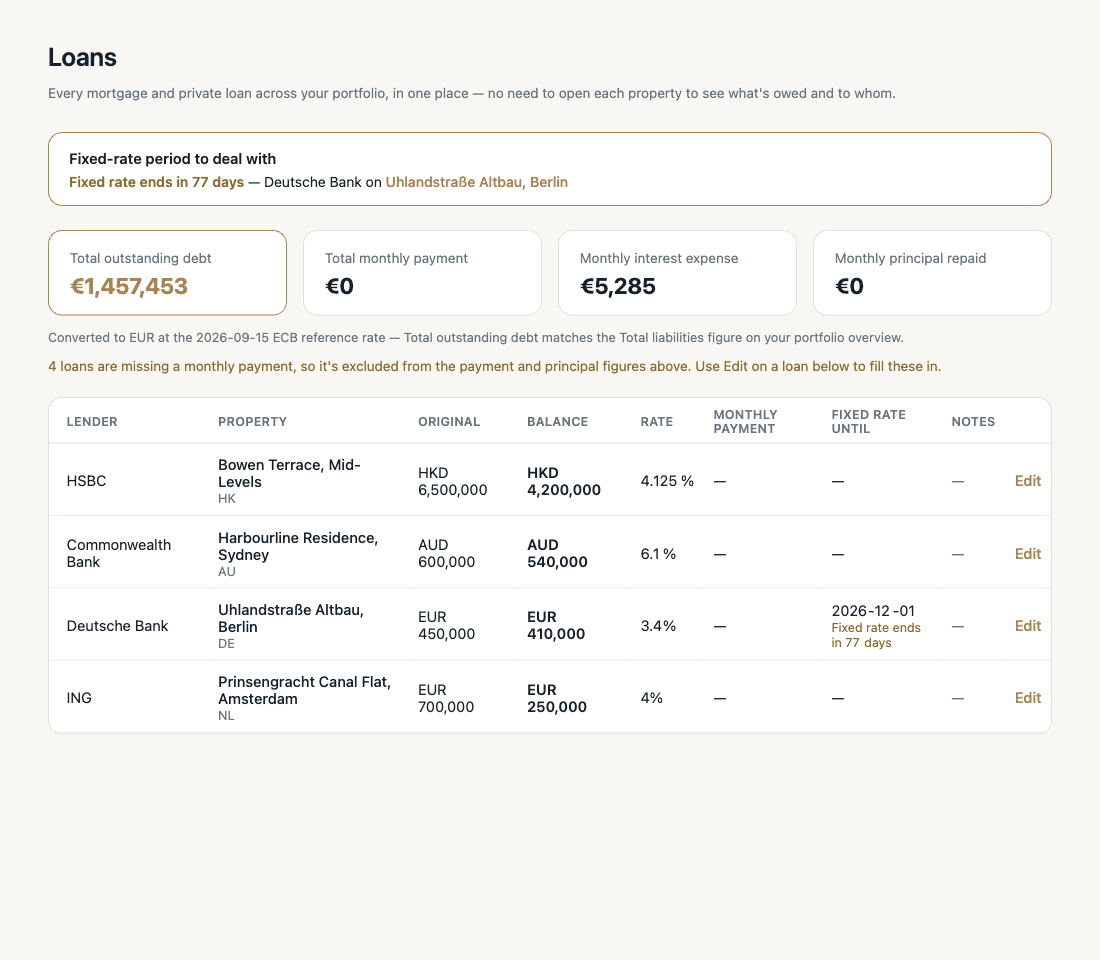
Task: Click Uhlandstraße Altbau, Berlin in the table
Action: 290,618
